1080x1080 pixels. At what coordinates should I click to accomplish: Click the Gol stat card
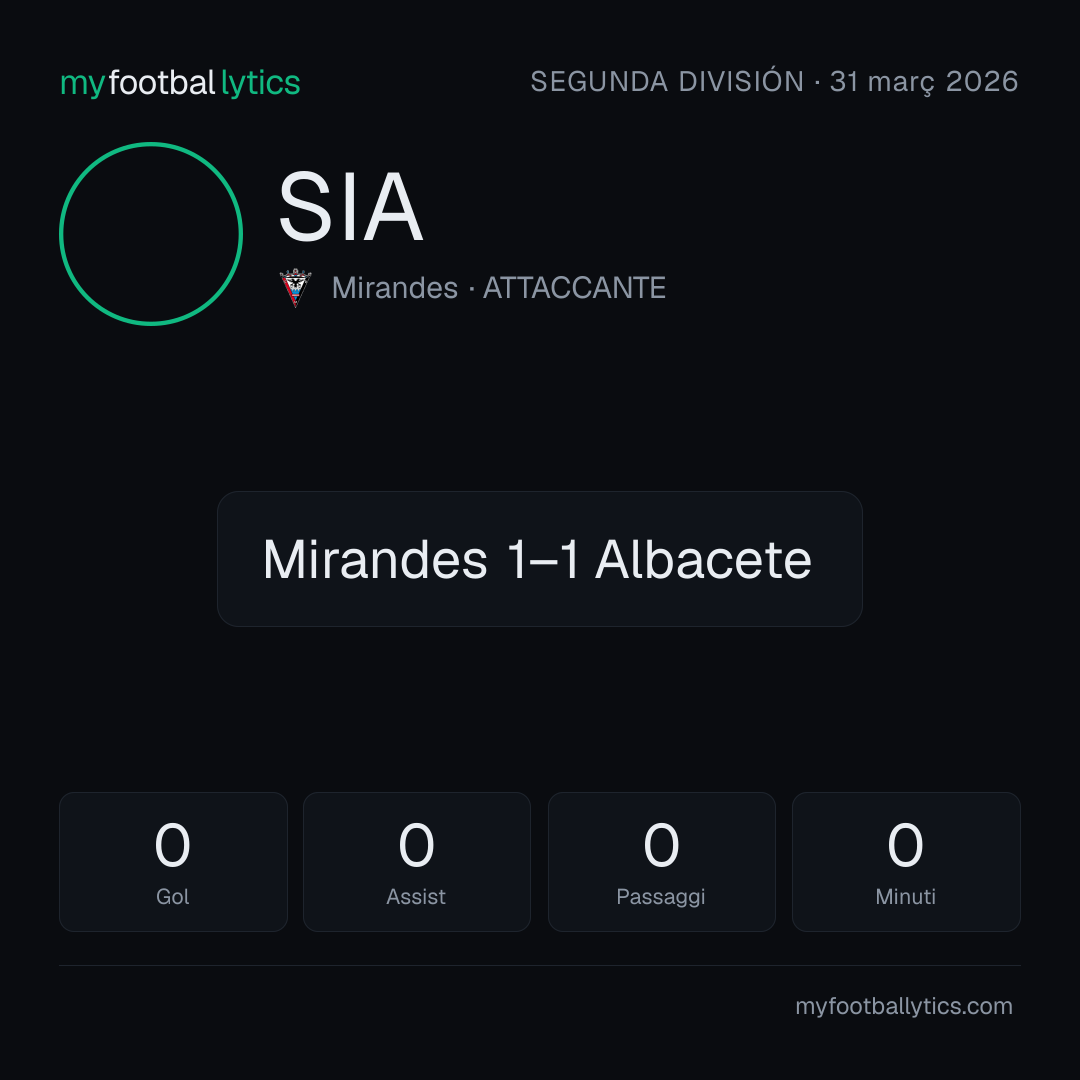click(x=173, y=862)
